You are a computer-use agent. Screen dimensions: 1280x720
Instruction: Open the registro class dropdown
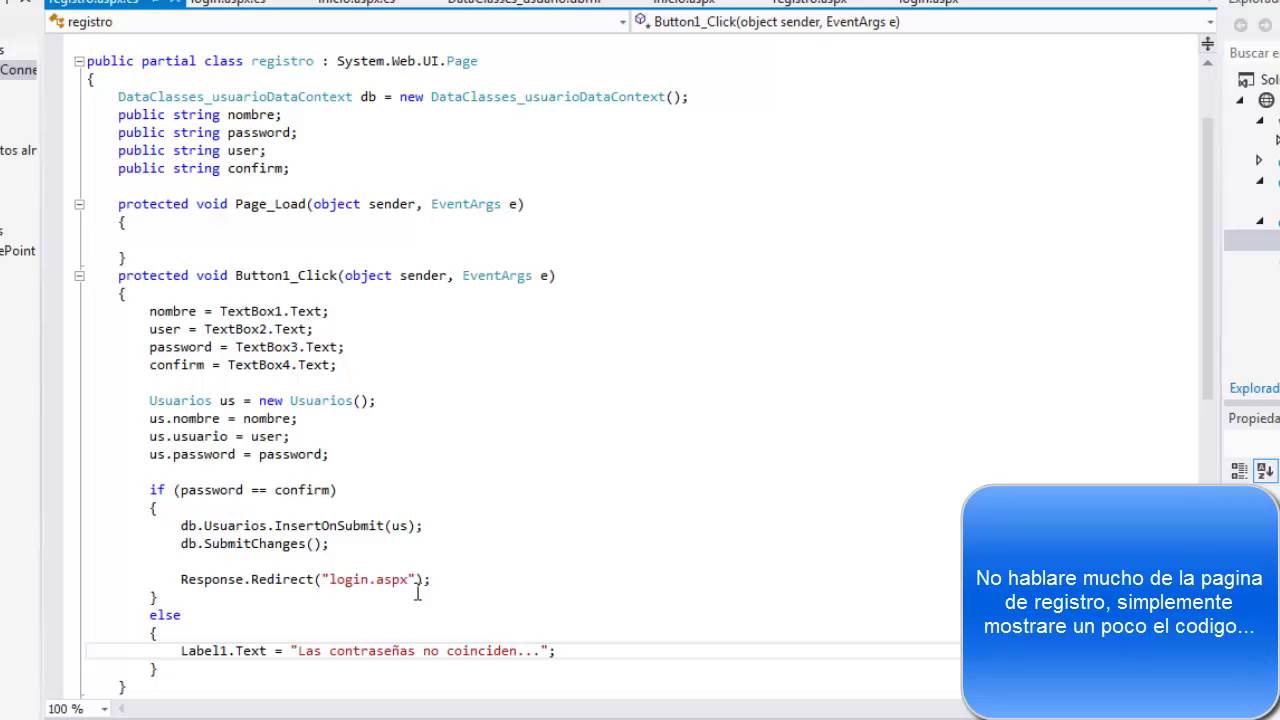tap(622, 22)
